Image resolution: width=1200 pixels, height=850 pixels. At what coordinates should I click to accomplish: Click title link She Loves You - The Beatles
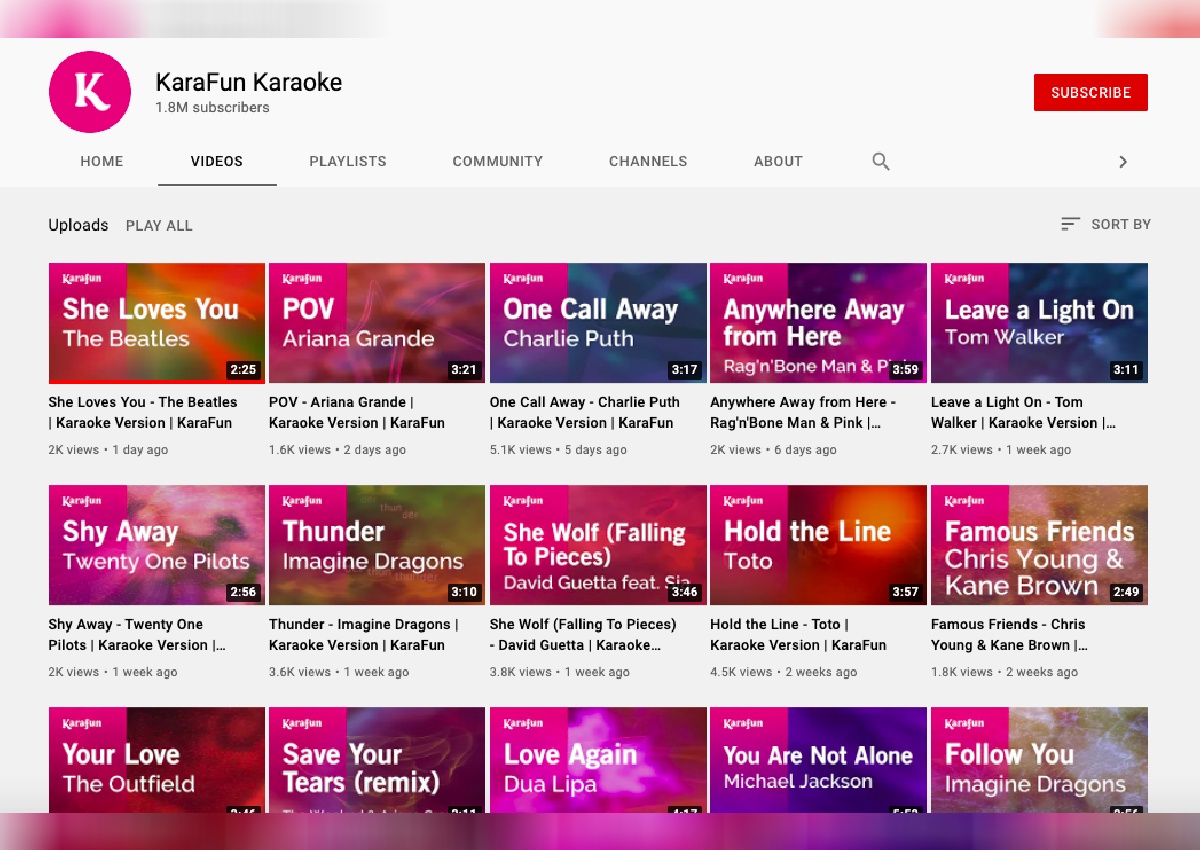tap(143, 412)
